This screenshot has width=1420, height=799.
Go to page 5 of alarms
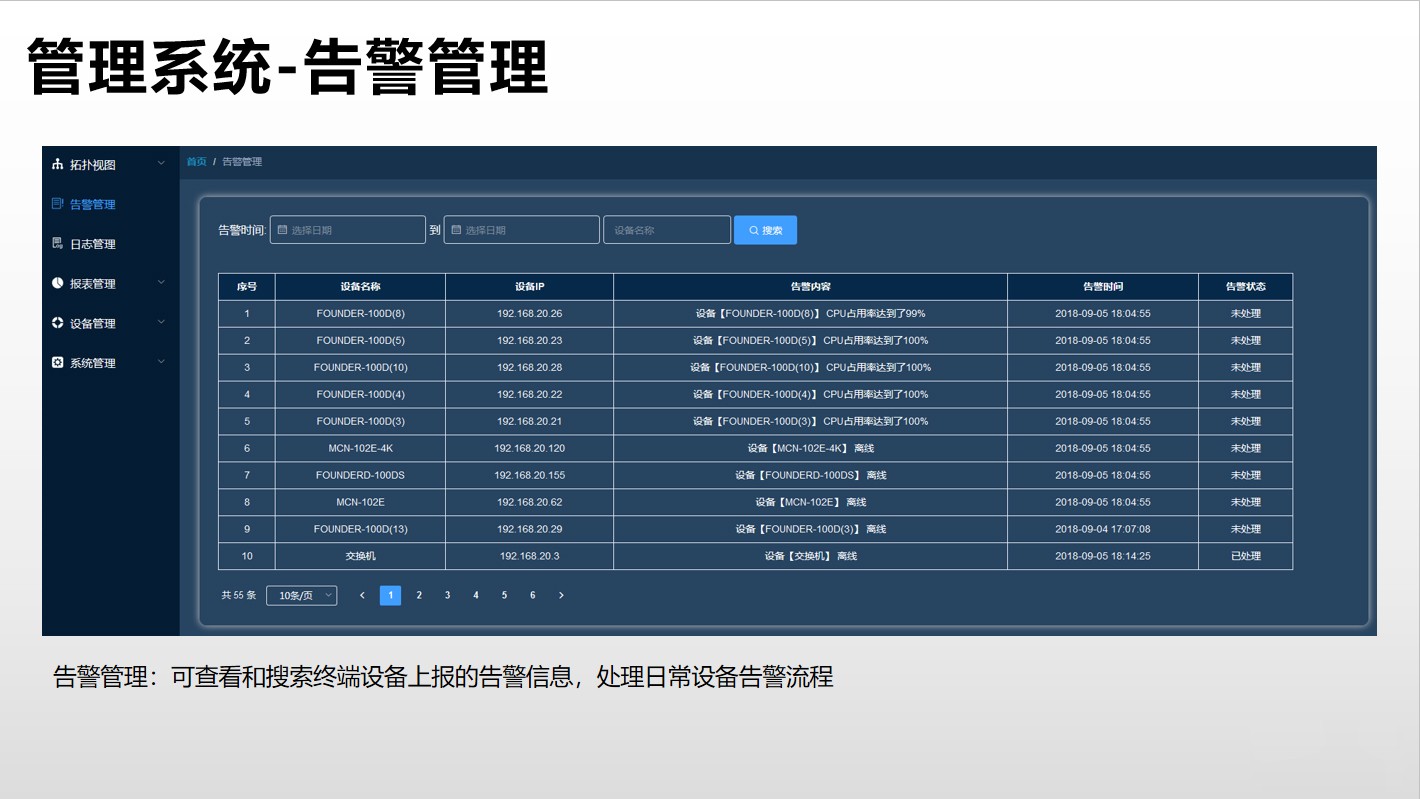click(504, 595)
